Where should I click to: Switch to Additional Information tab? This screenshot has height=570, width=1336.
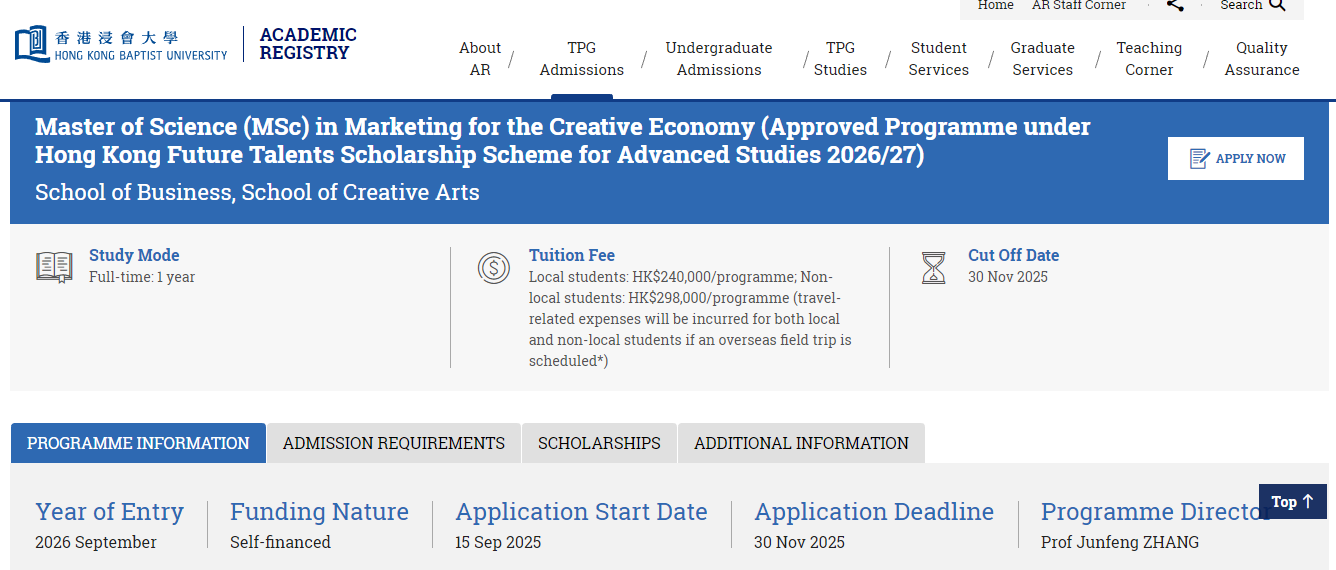[x=801, y=443]
